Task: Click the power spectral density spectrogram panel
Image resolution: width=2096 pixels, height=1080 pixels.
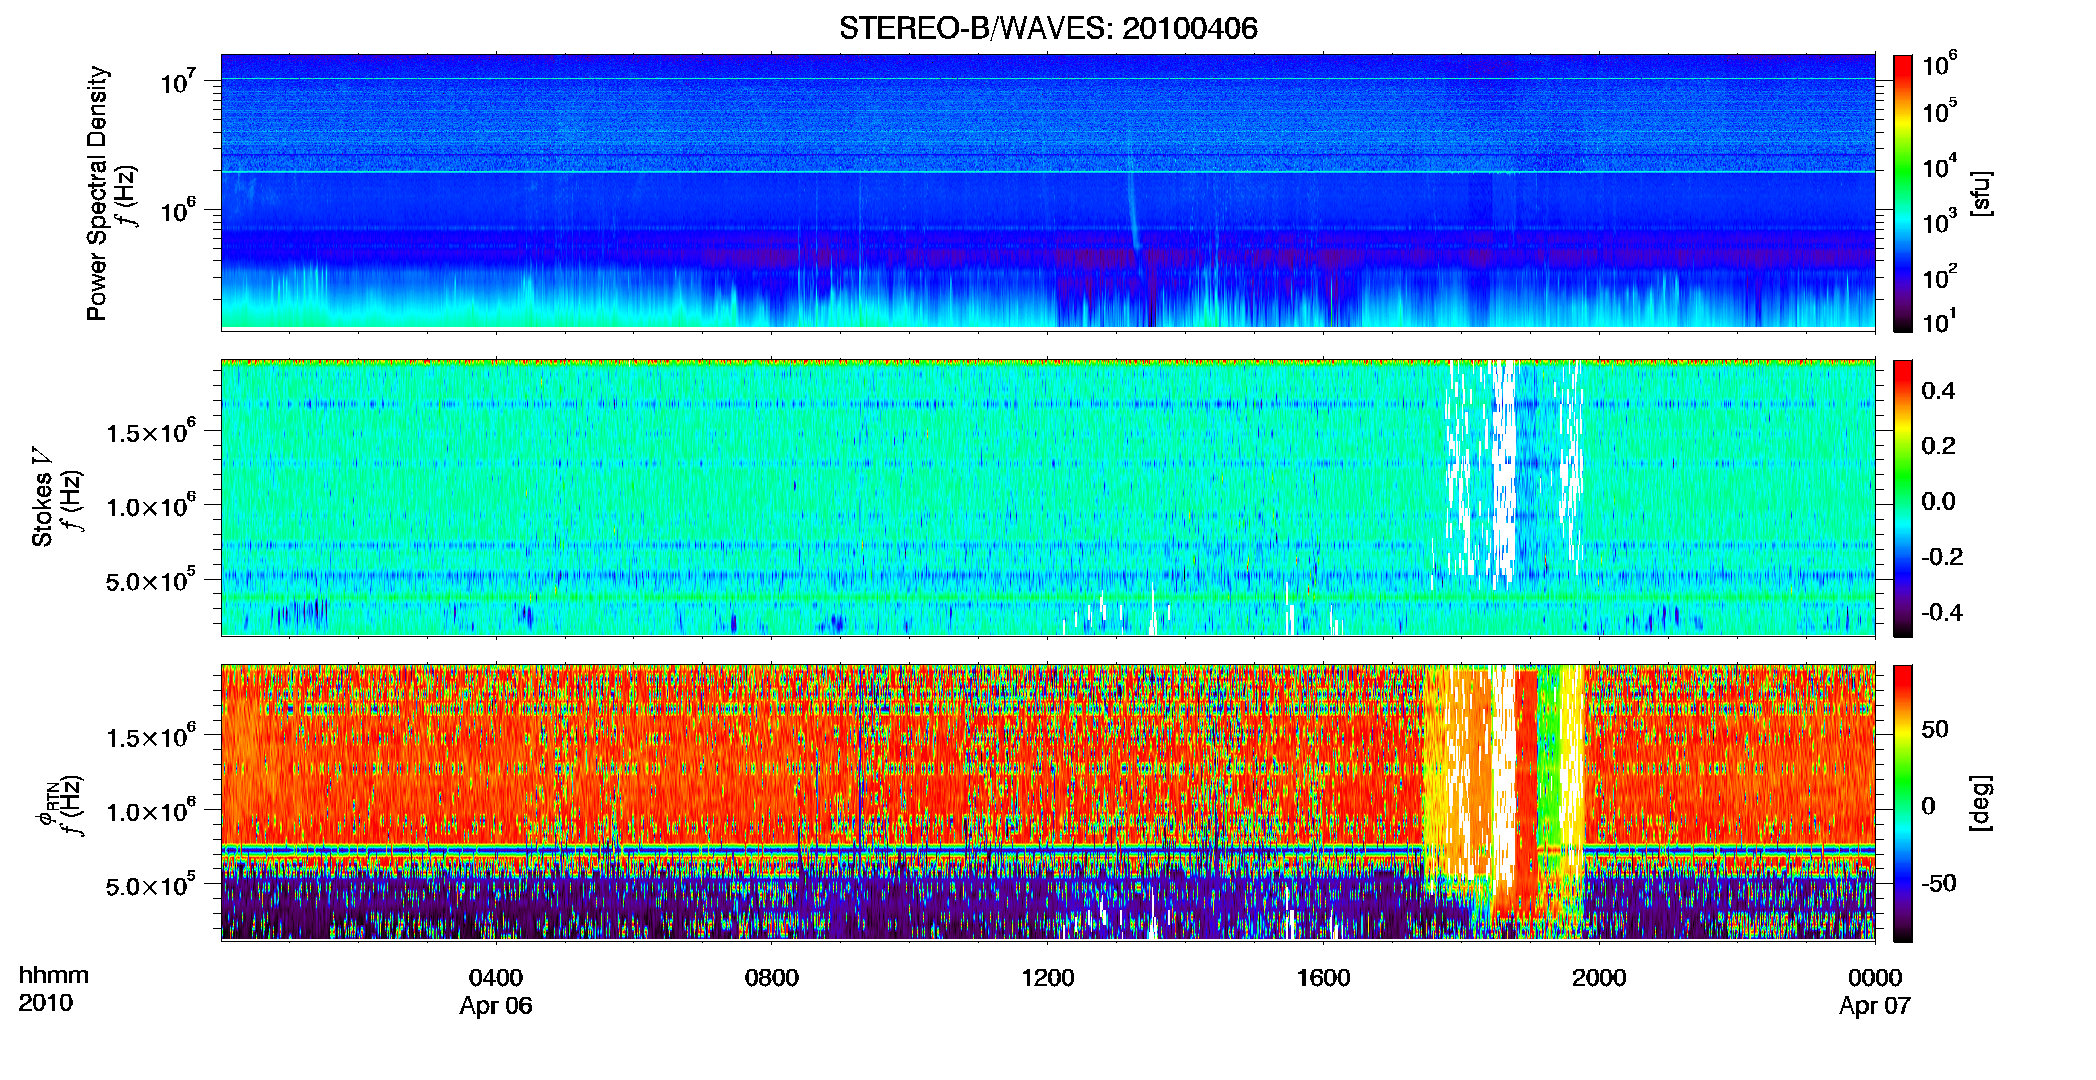Action: 1048,192
